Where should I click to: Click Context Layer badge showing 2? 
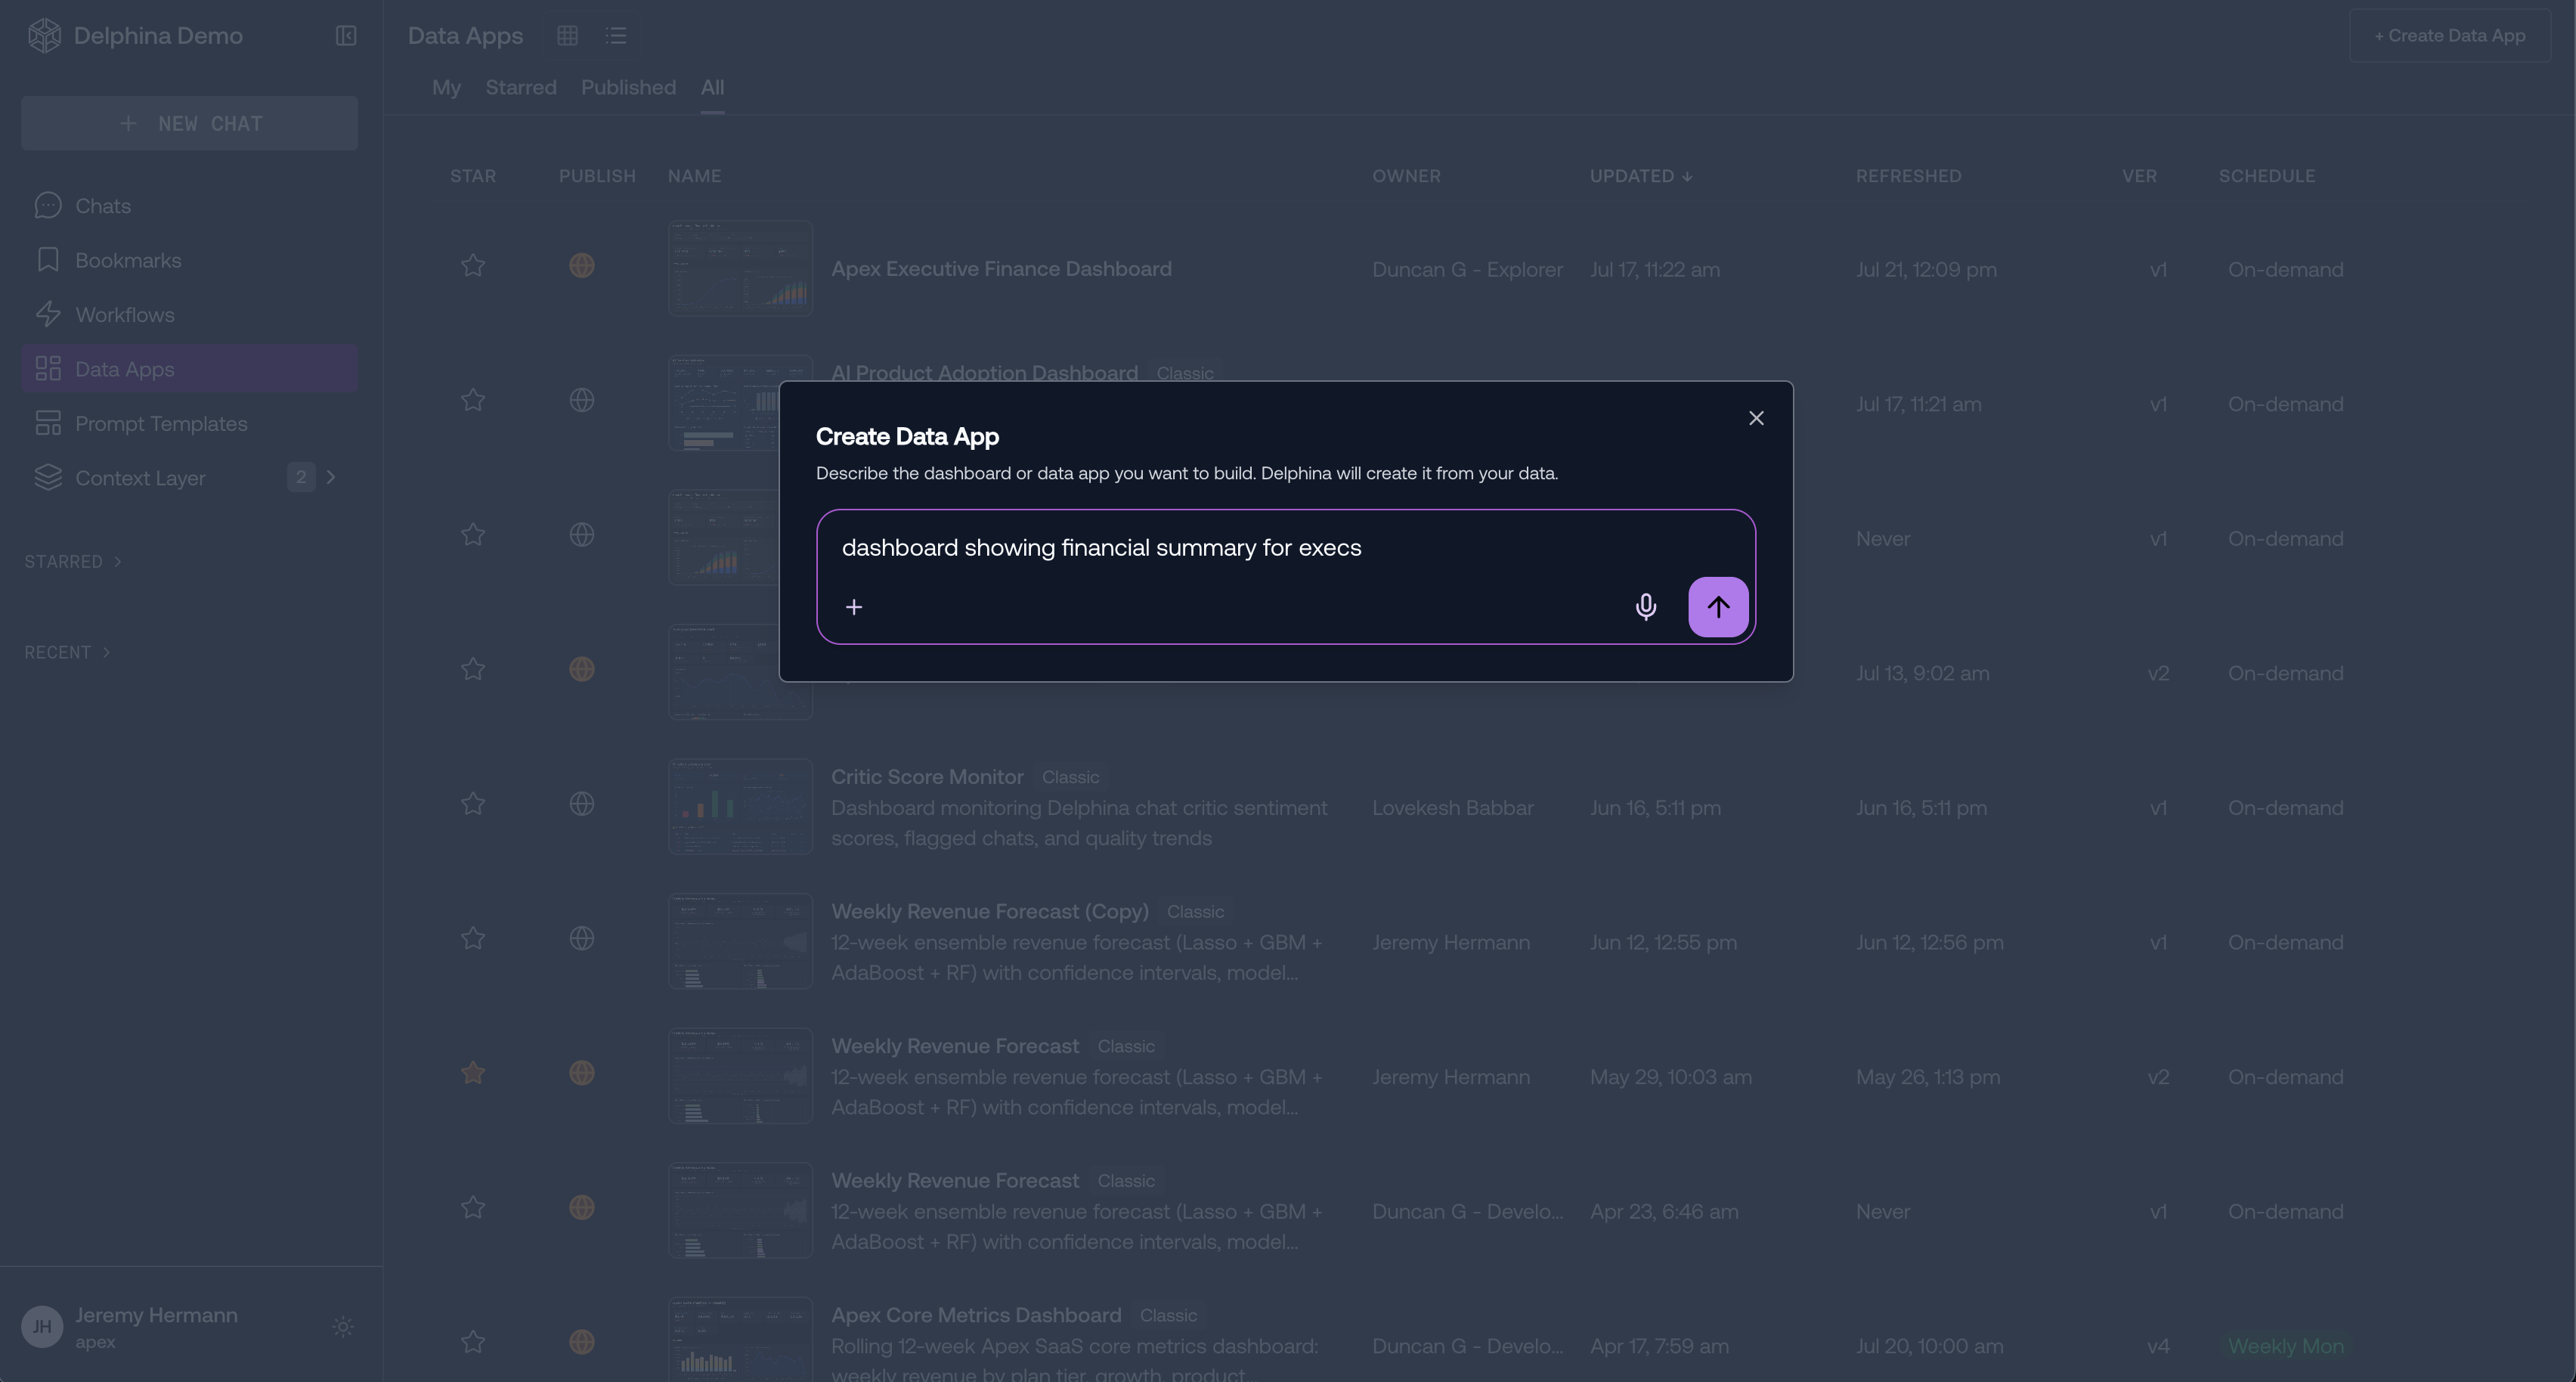301,478
